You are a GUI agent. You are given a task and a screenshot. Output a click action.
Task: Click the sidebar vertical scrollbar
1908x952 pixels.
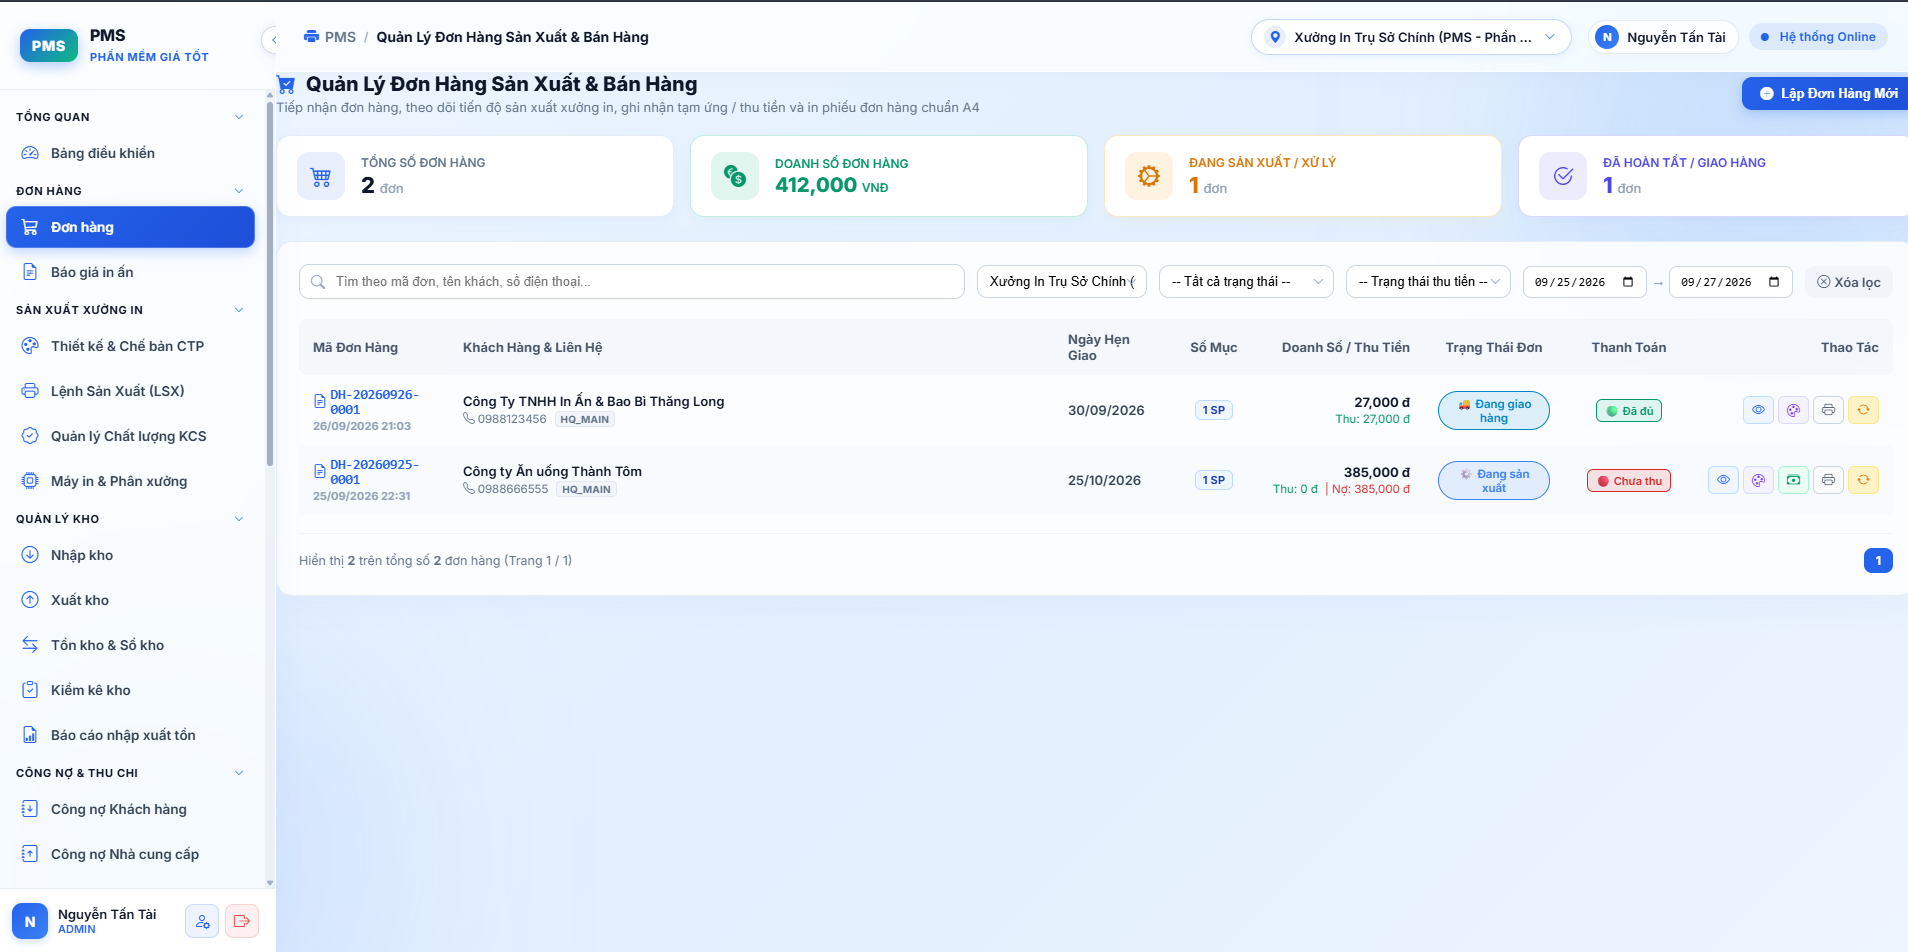coord(270,283)
